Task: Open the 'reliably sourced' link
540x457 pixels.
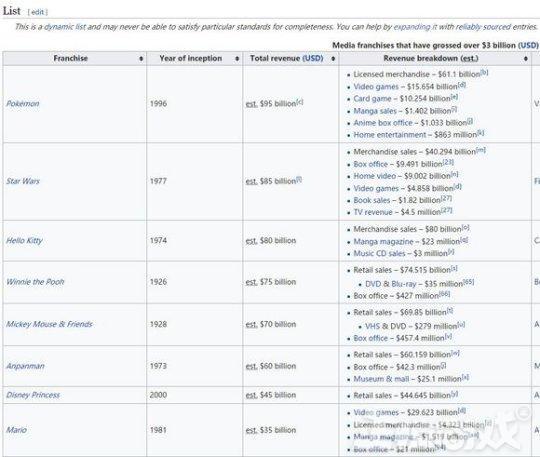Action: coord(483,27)
